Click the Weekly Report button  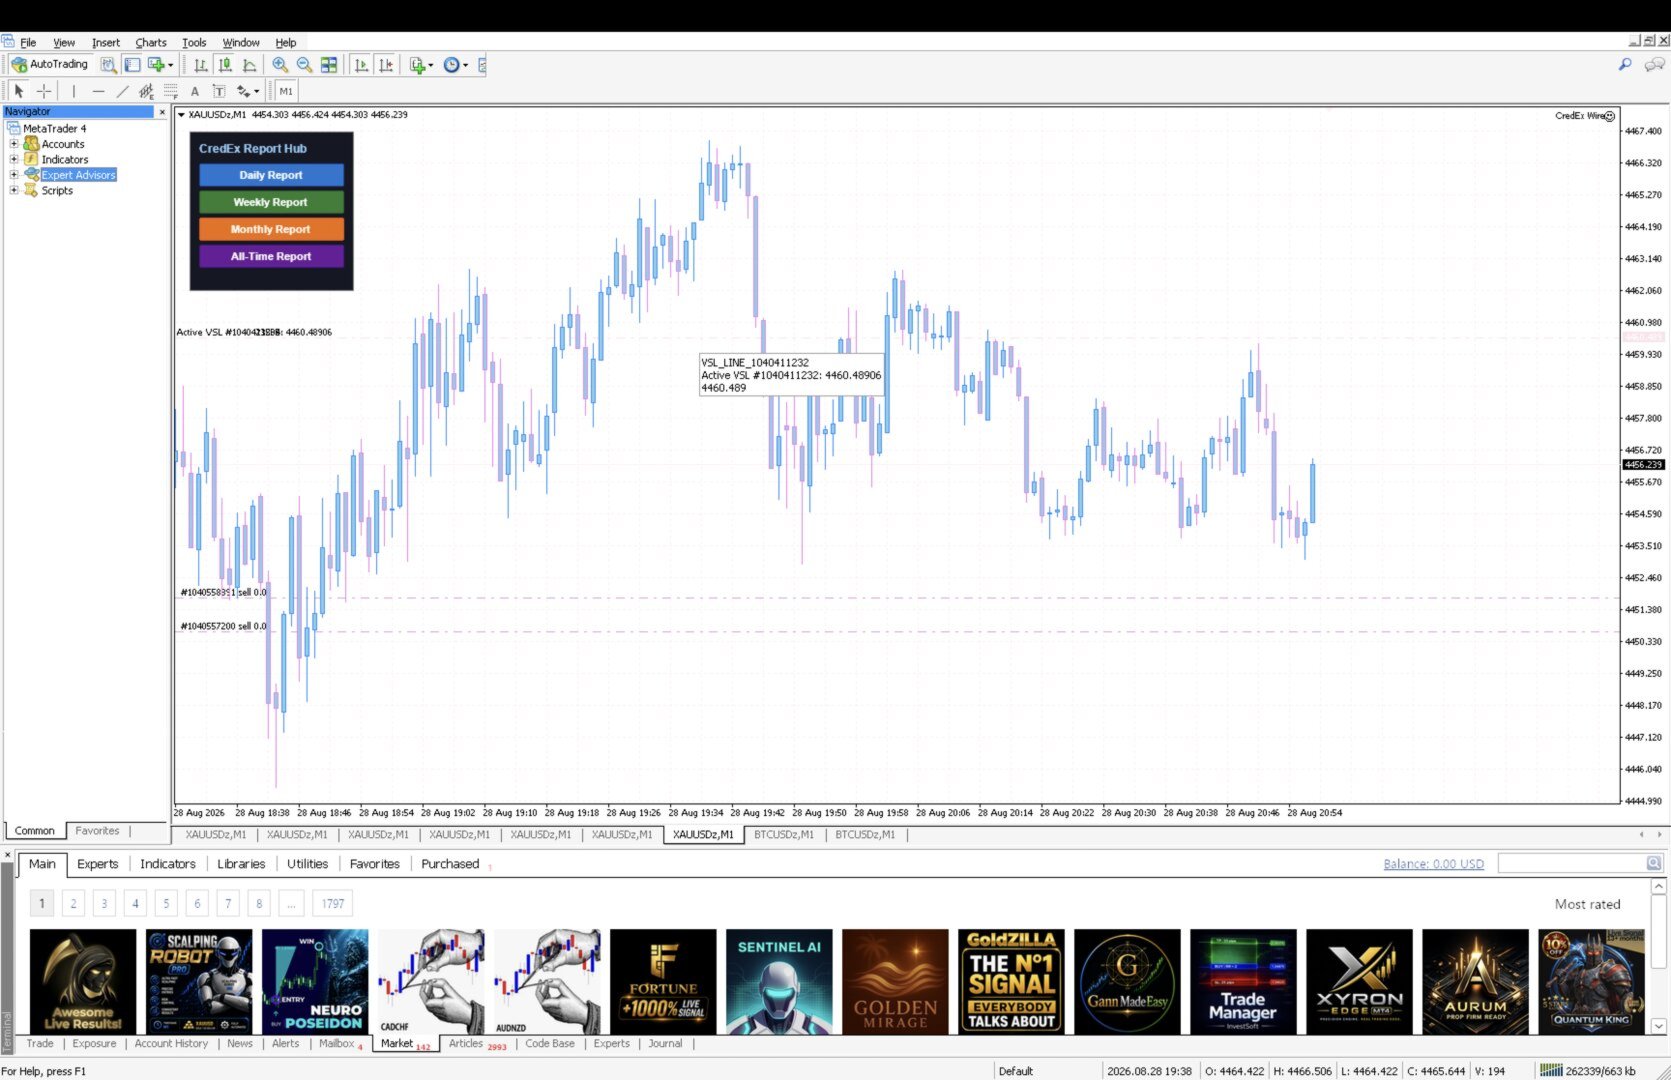271,202
